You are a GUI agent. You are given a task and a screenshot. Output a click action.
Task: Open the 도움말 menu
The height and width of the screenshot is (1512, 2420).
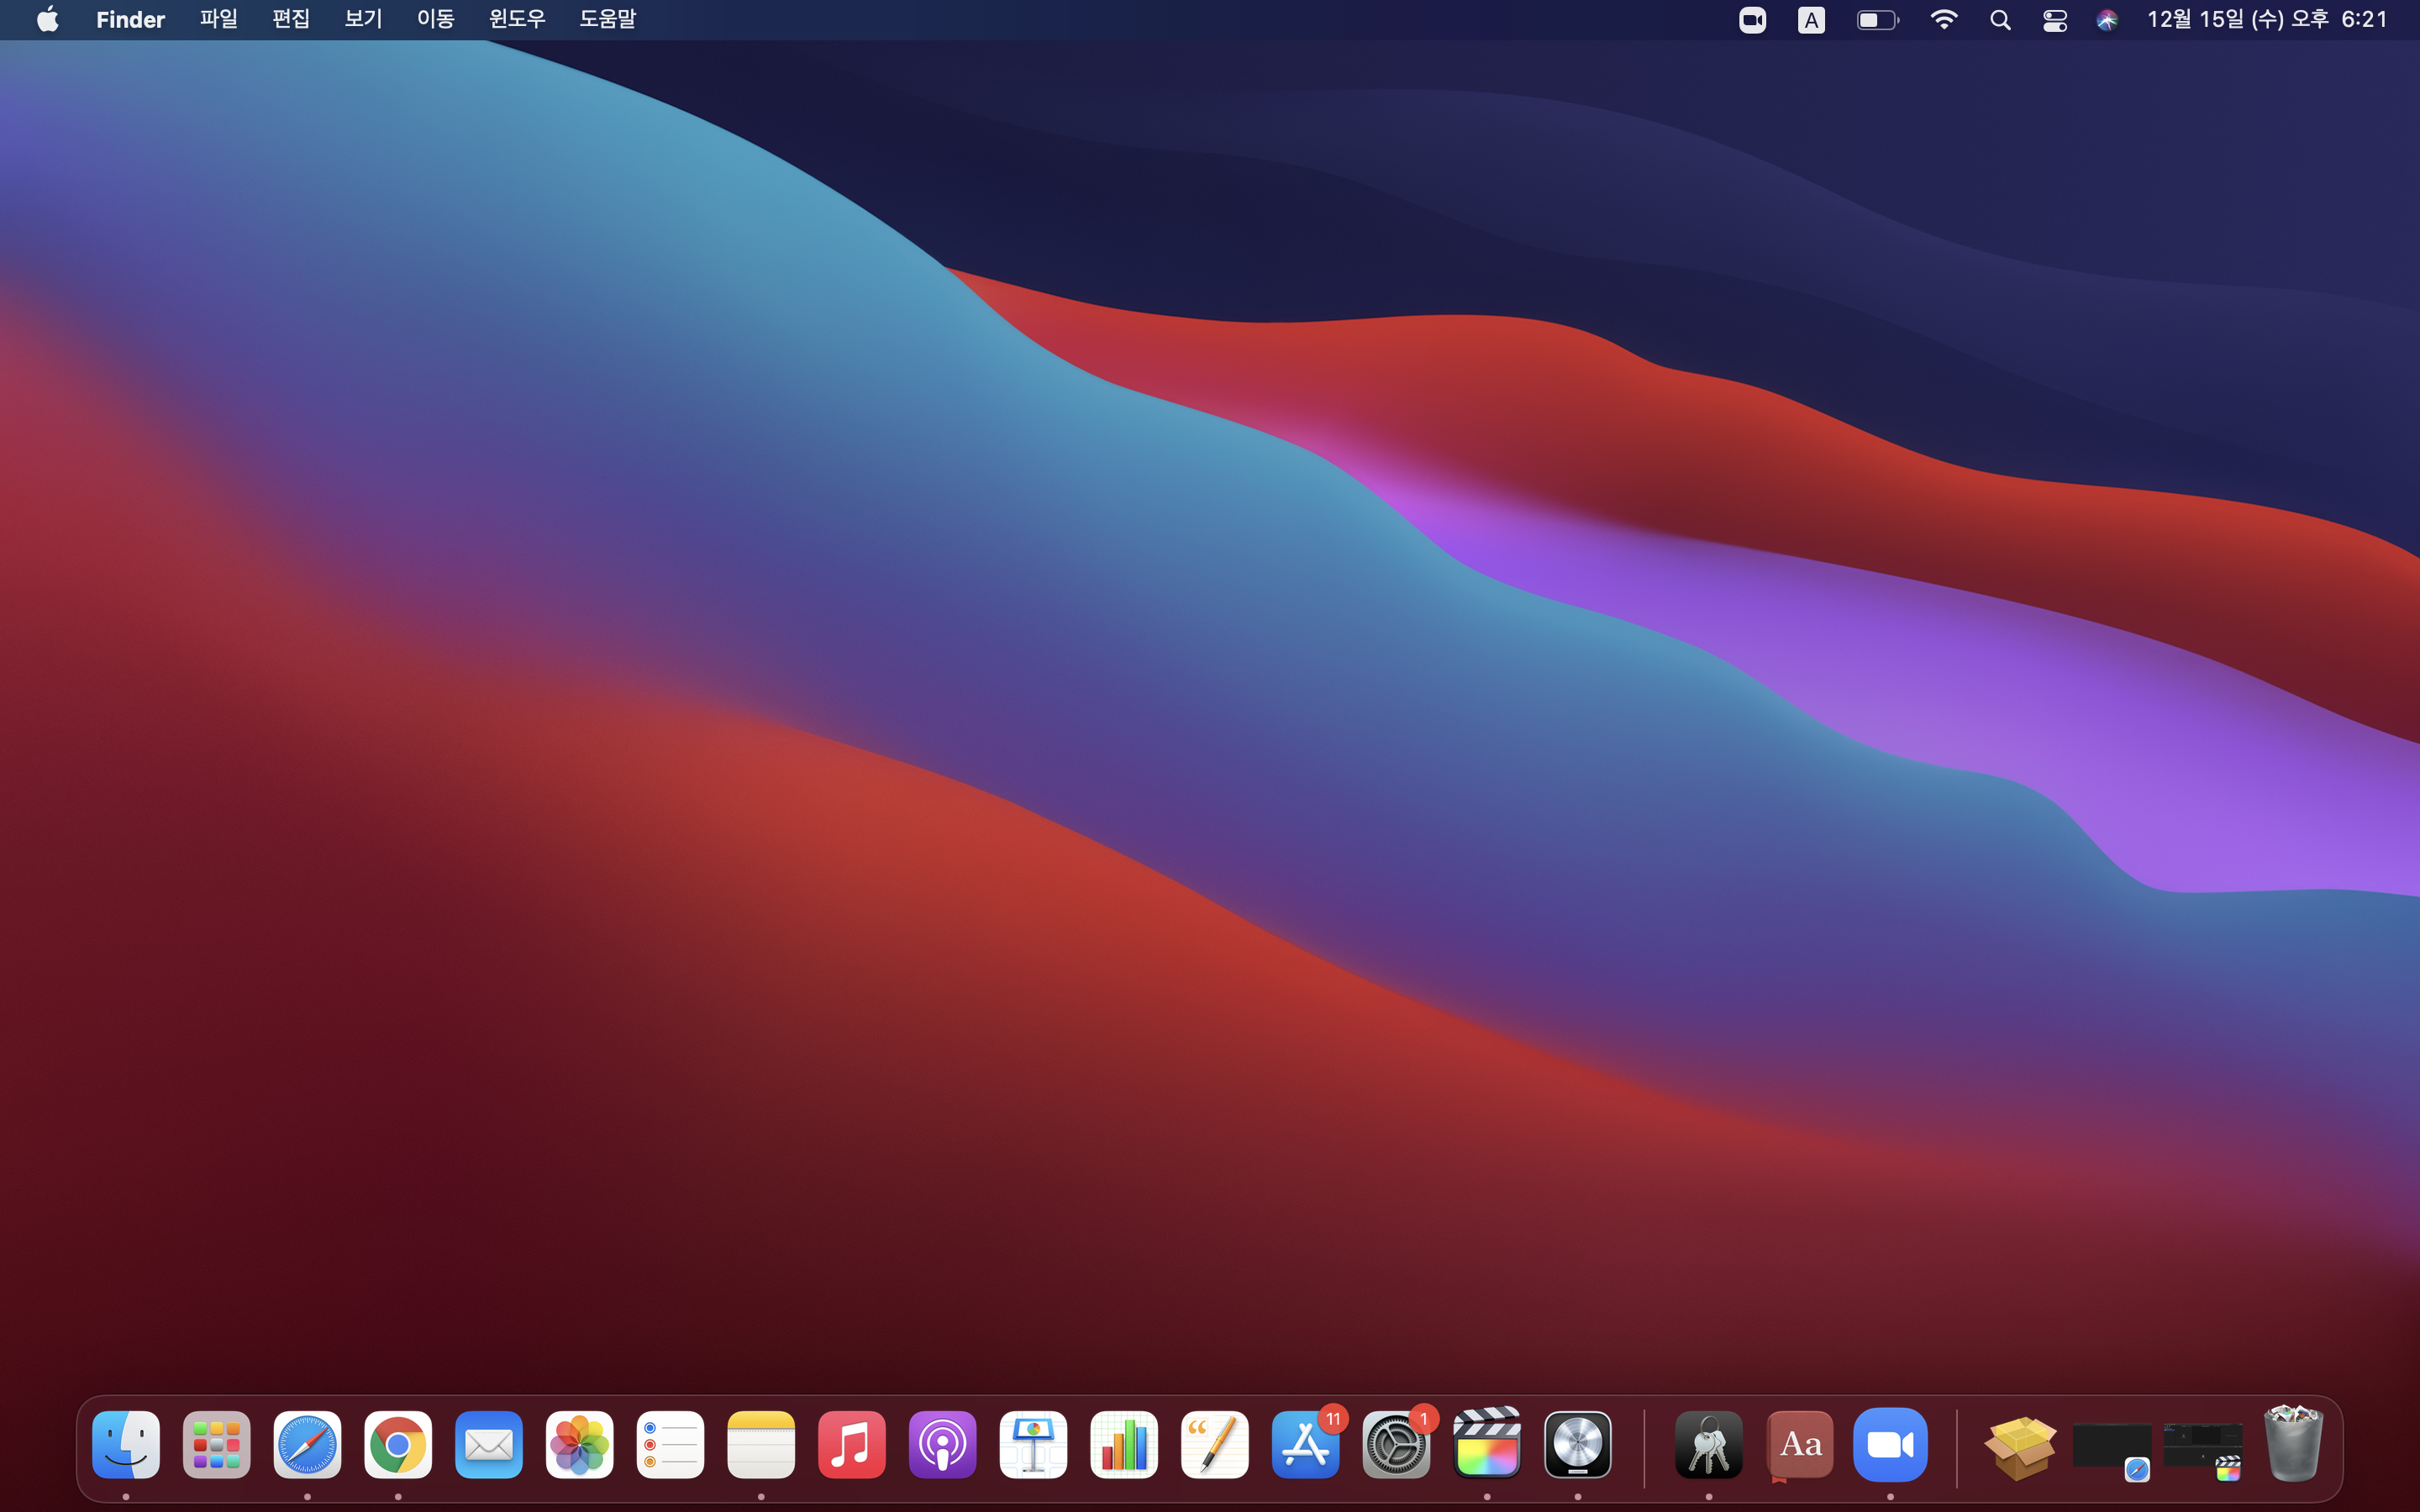[607, 20]
